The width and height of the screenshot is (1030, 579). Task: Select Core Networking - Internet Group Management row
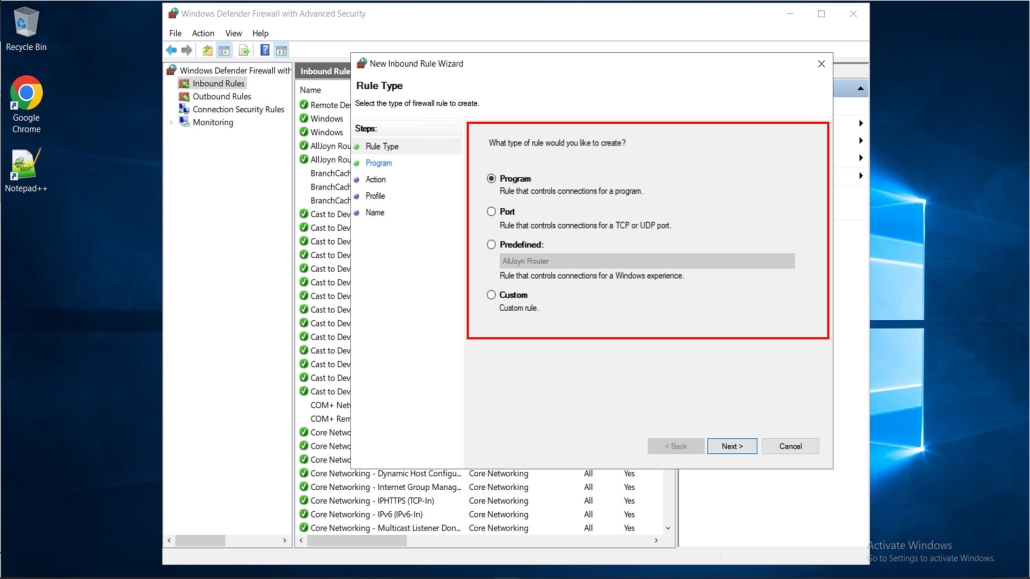480,487
